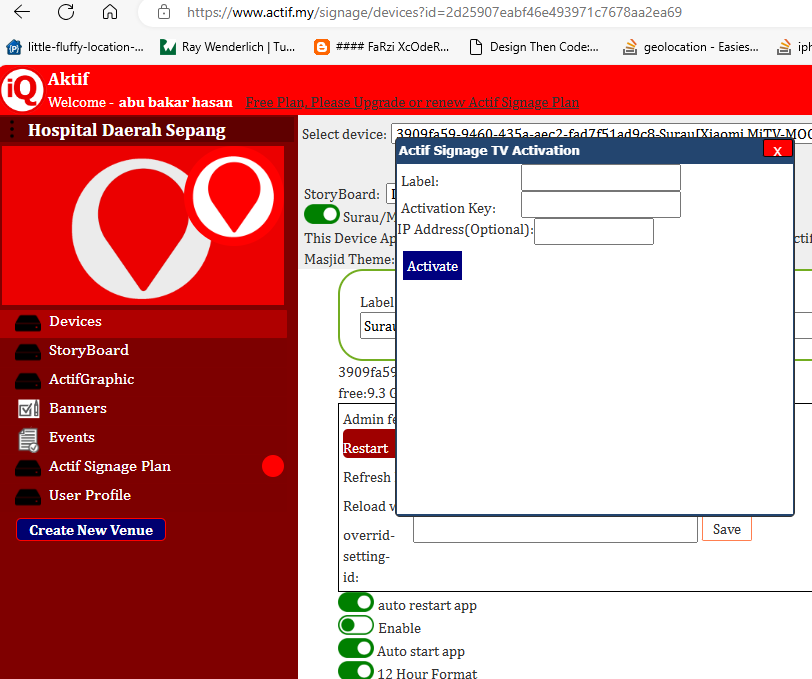Click the Restart button
This screenshot has width=812, height=679.
pos(369,444)
